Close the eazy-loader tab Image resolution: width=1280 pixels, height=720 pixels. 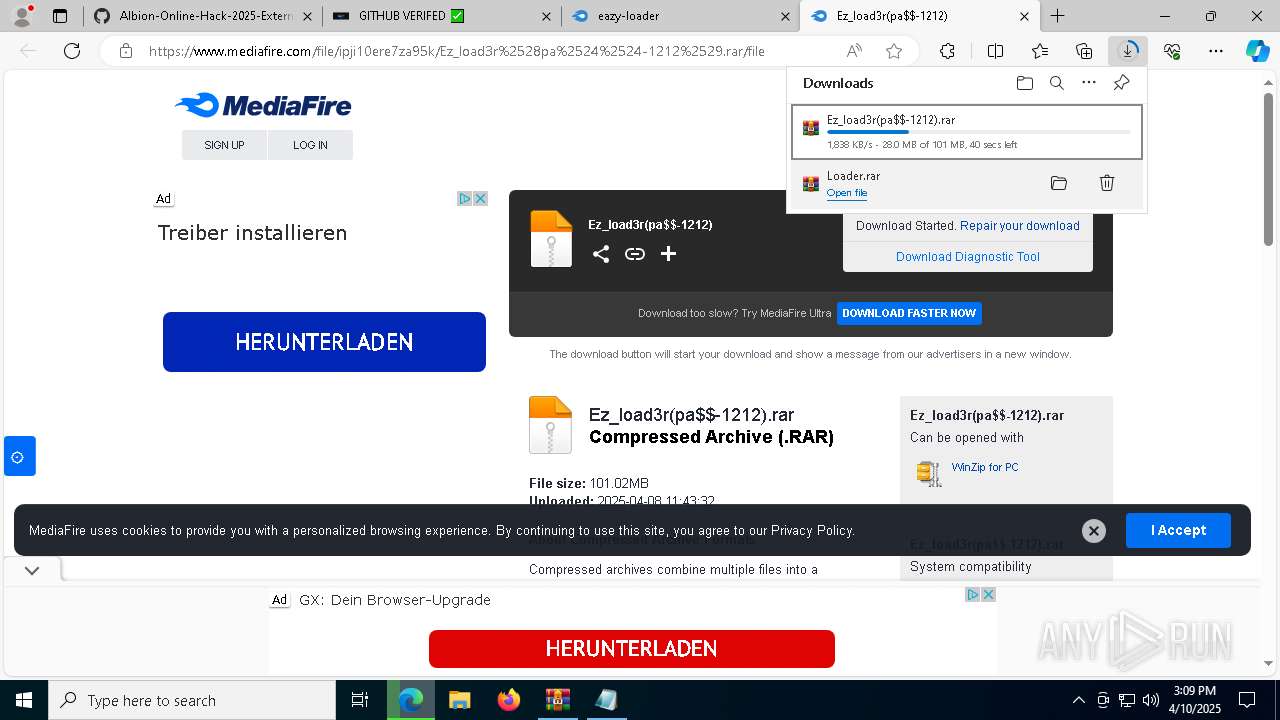click(786, 16)
